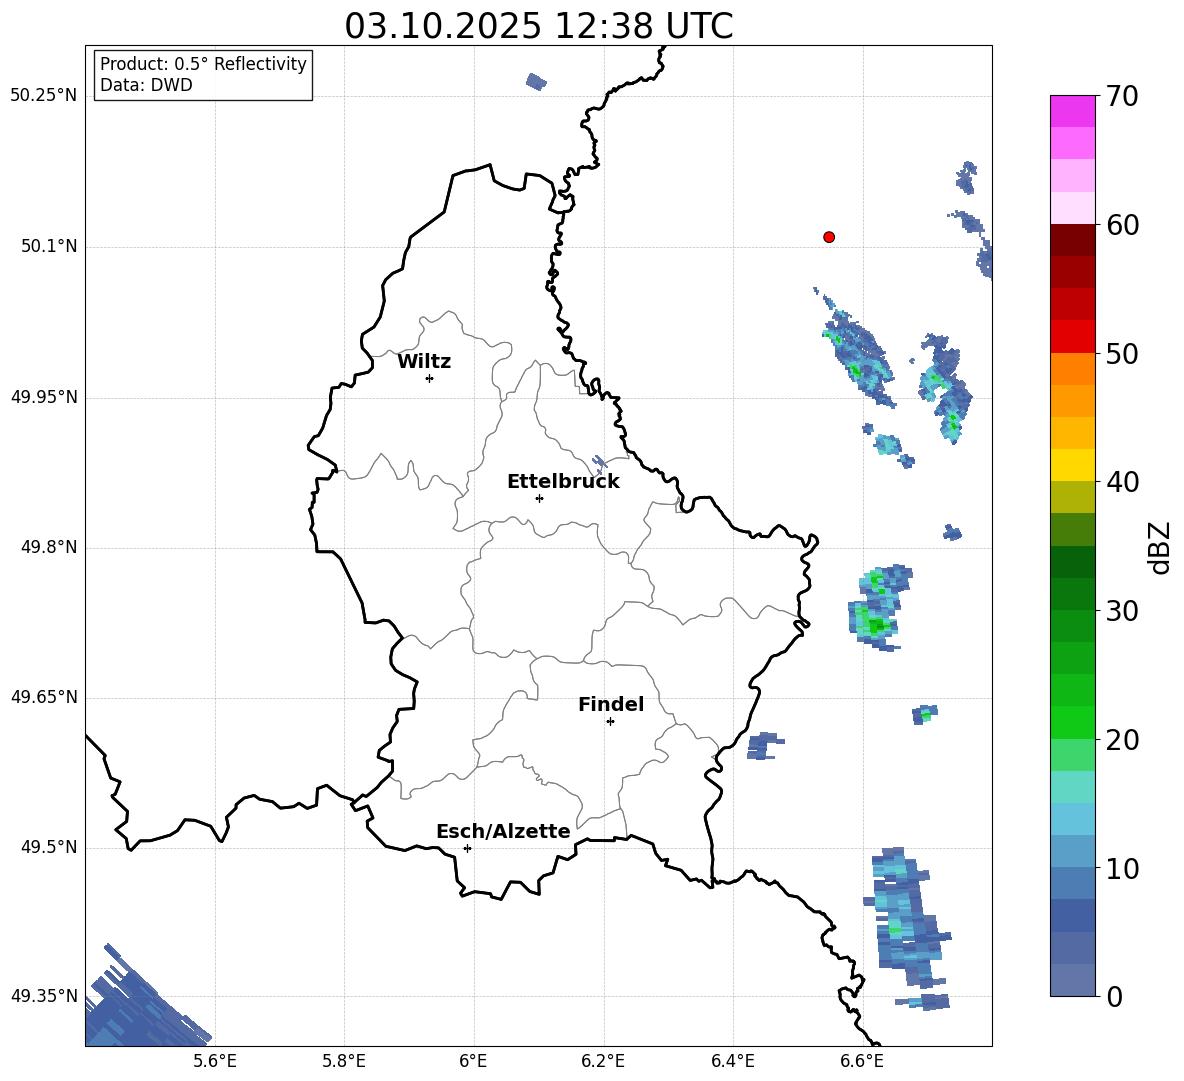Click the red dot station marker
1184x1081 pixels.
coord(828,237)
